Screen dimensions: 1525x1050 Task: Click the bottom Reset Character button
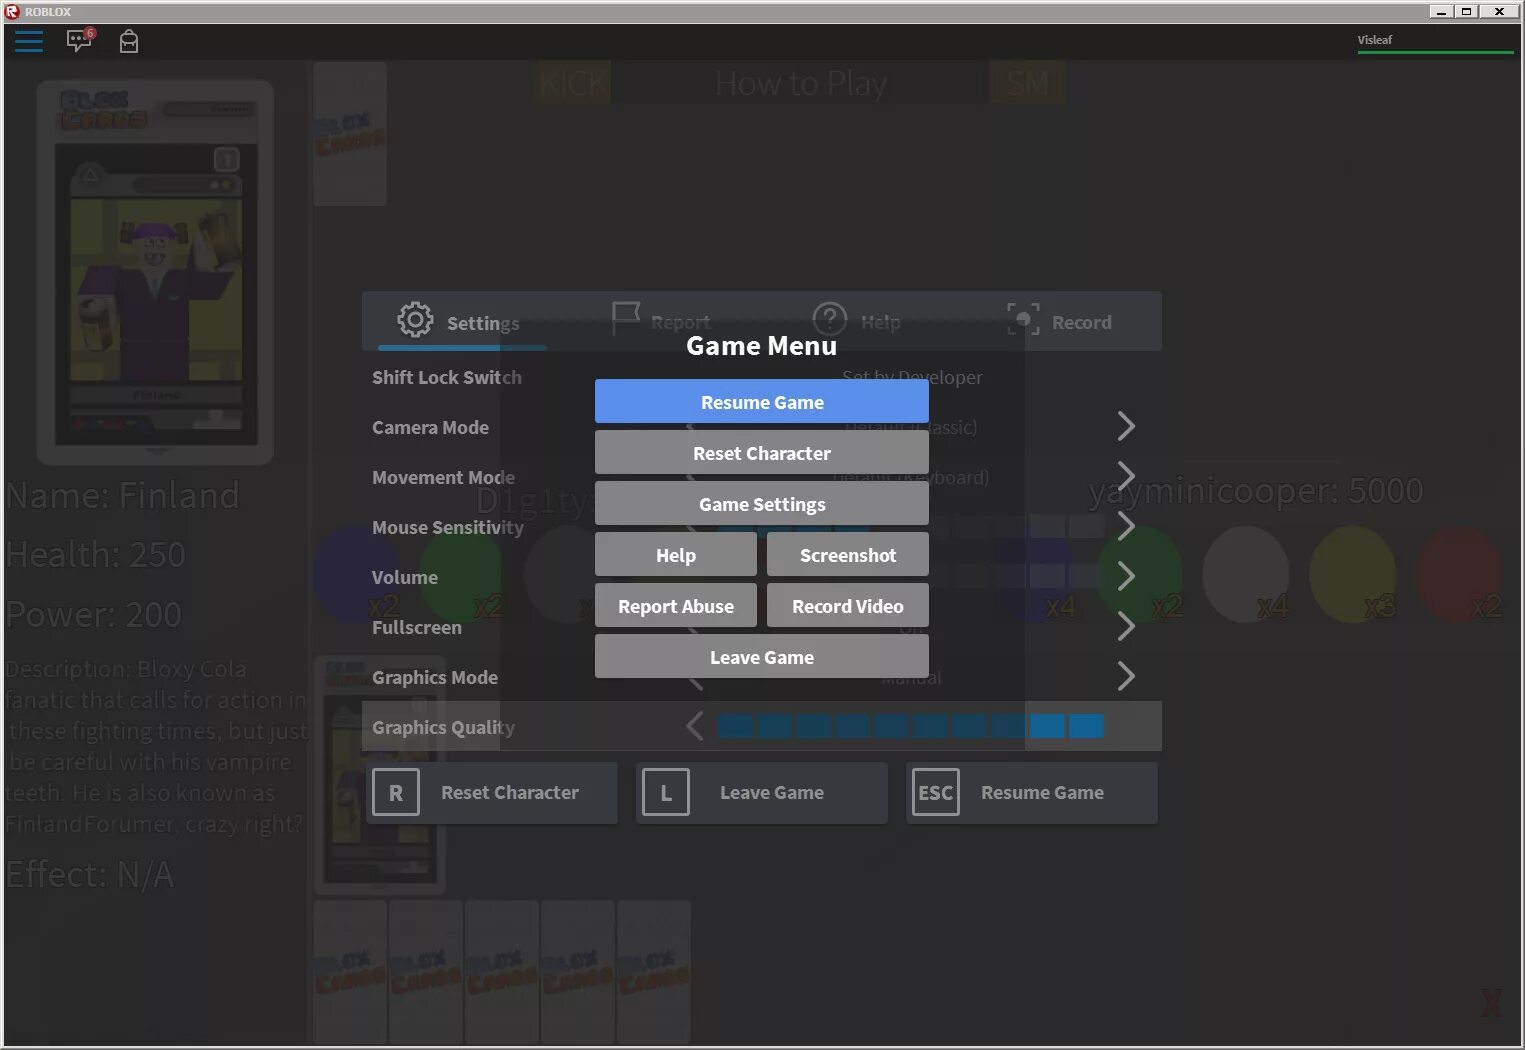pyautogui.click(x=491, y=793)
